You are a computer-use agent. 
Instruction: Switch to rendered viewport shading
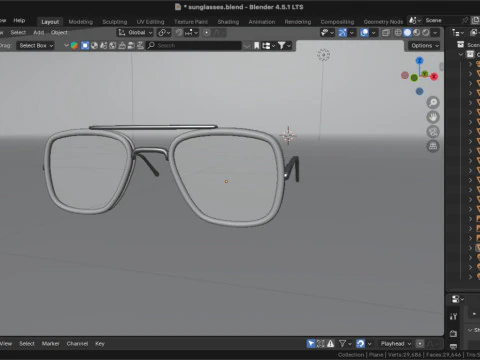[426, 32]
